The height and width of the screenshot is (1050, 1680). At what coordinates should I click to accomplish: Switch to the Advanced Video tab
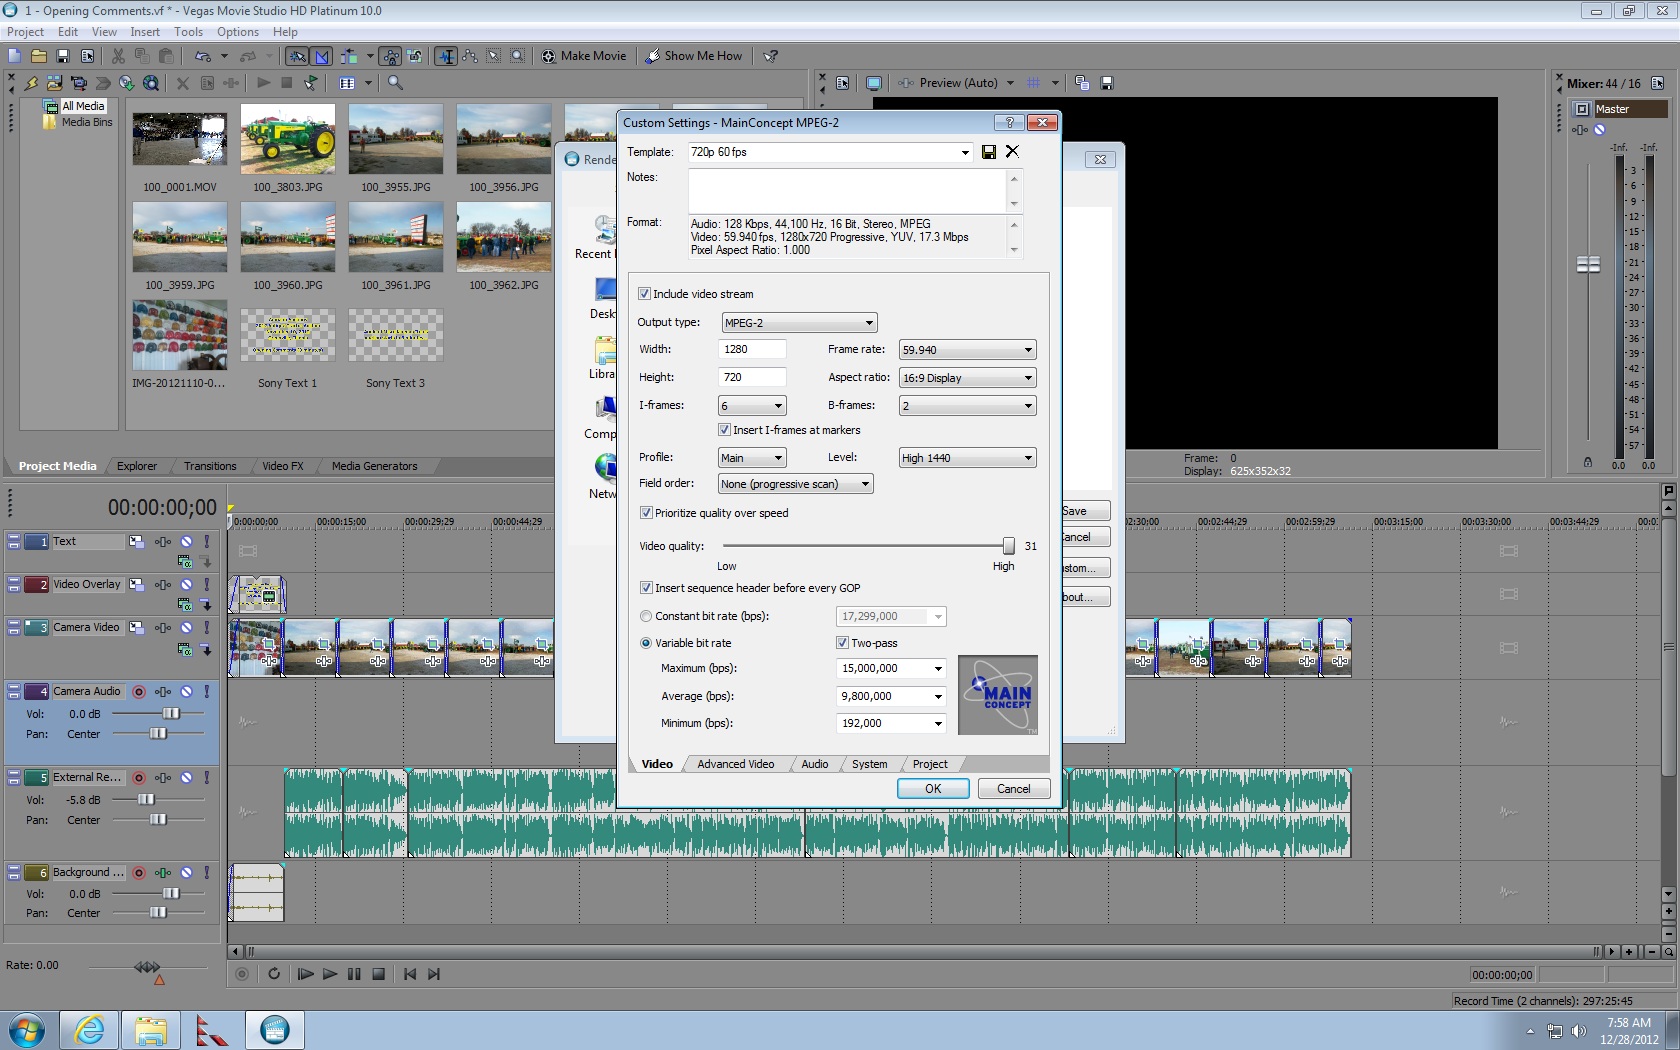point(735,764)
